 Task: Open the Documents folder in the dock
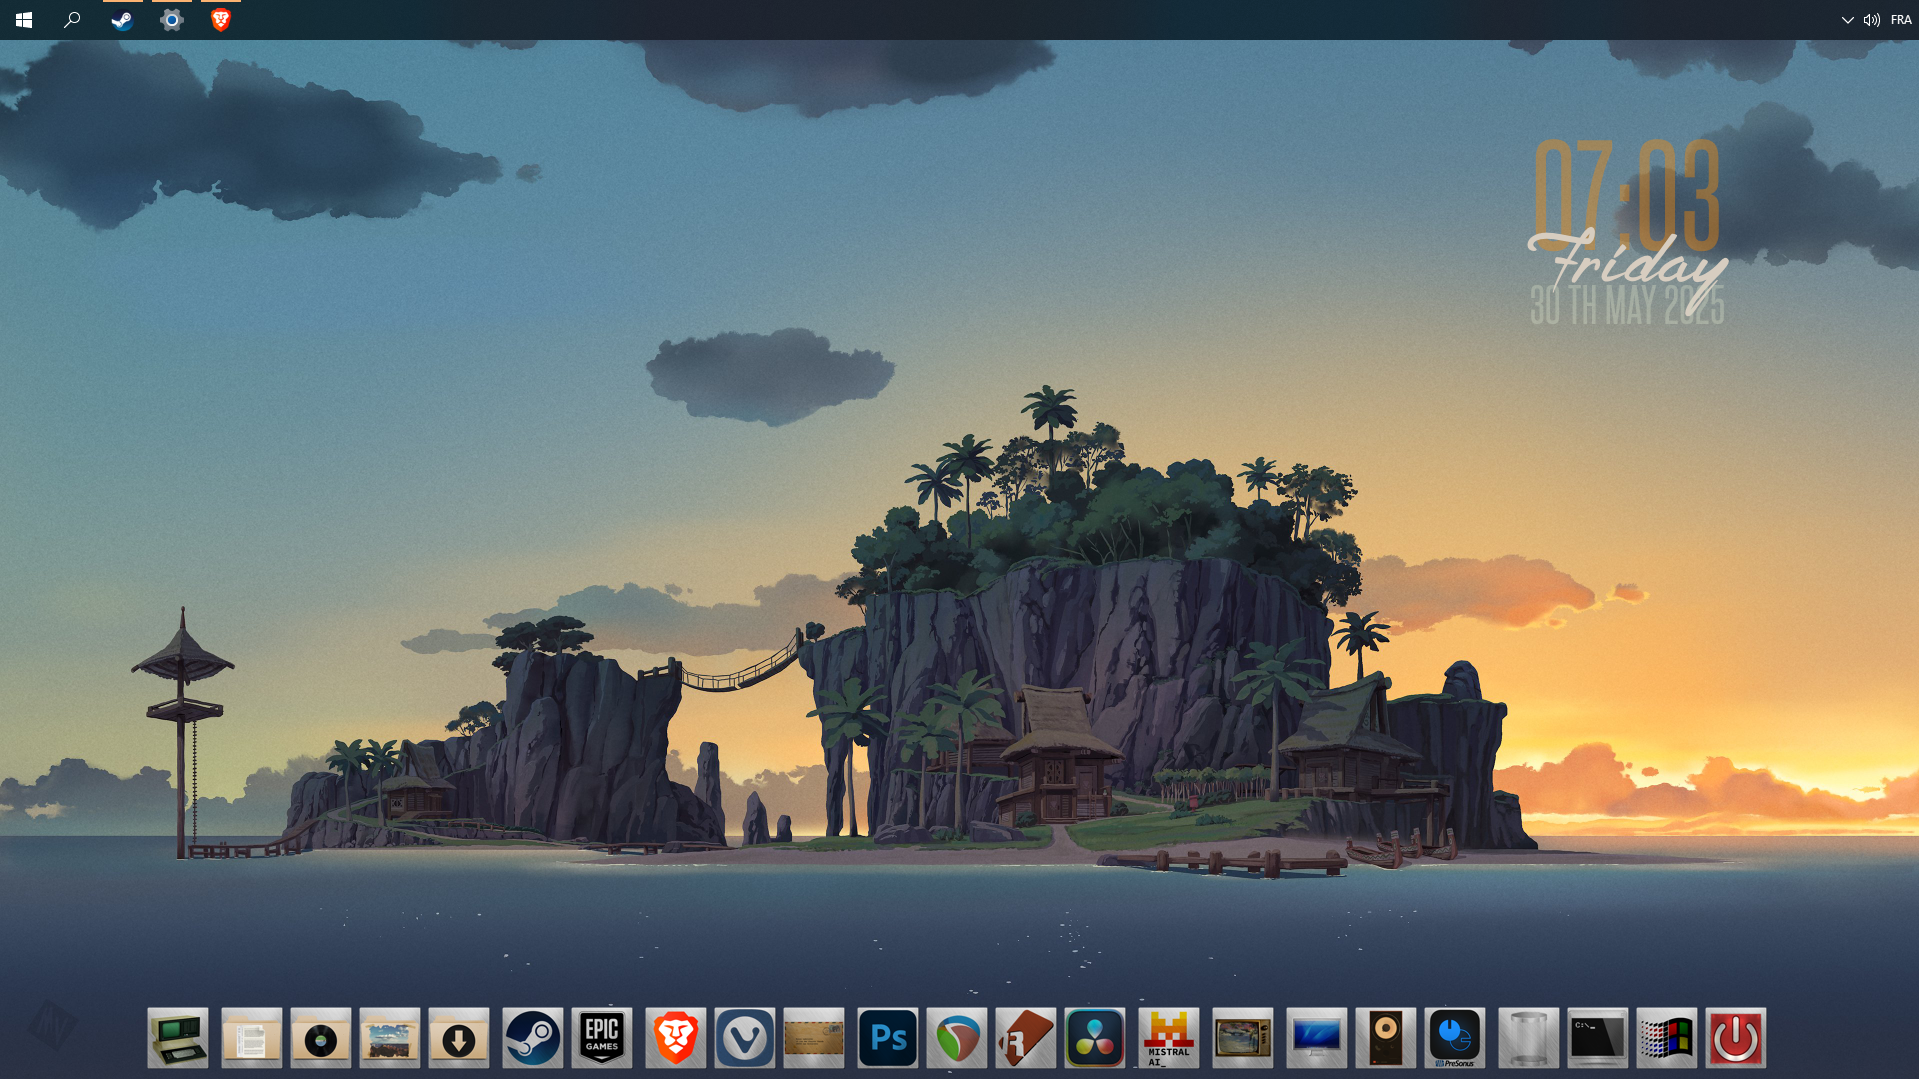tap(251, 1038)
